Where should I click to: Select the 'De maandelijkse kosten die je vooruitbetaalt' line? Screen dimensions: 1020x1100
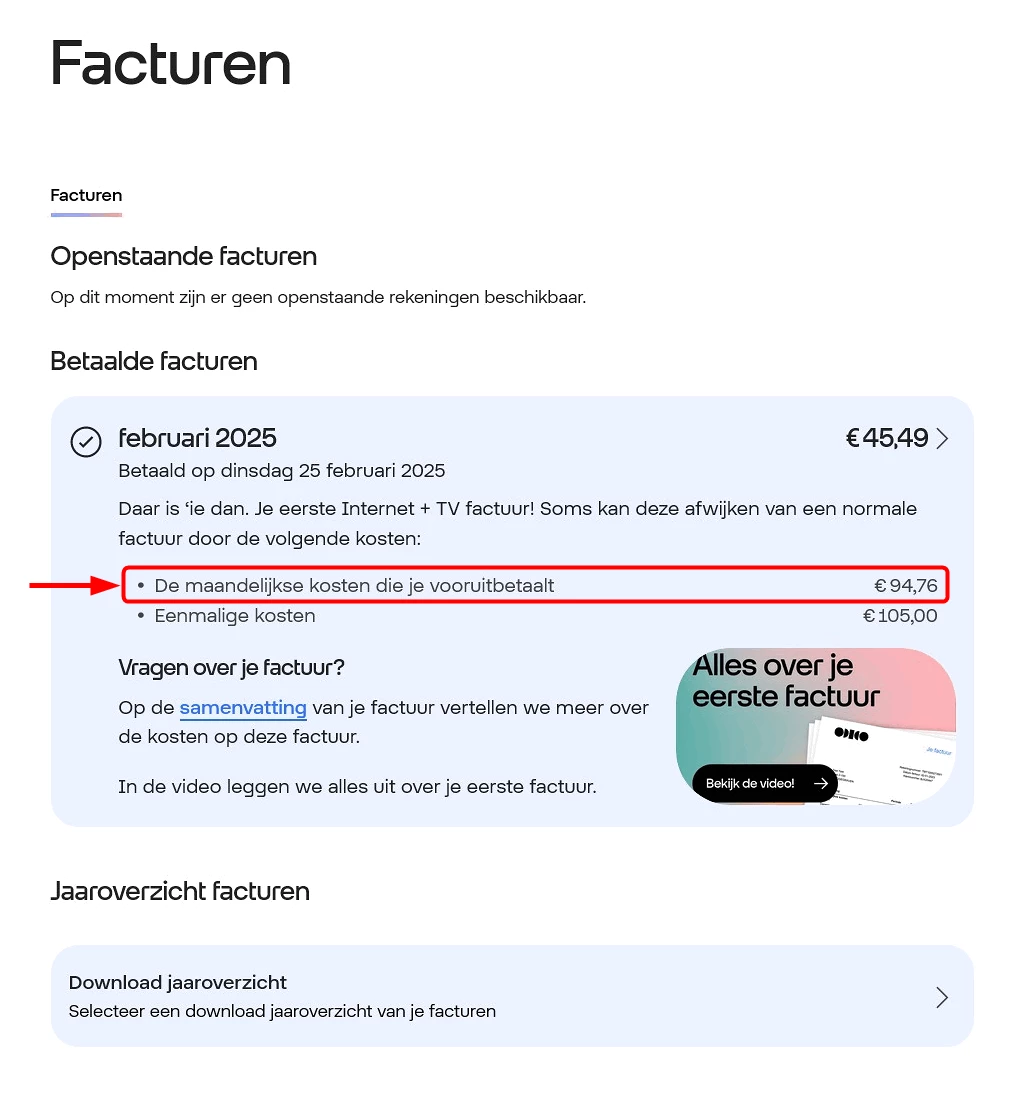click(x=354, y=586)
